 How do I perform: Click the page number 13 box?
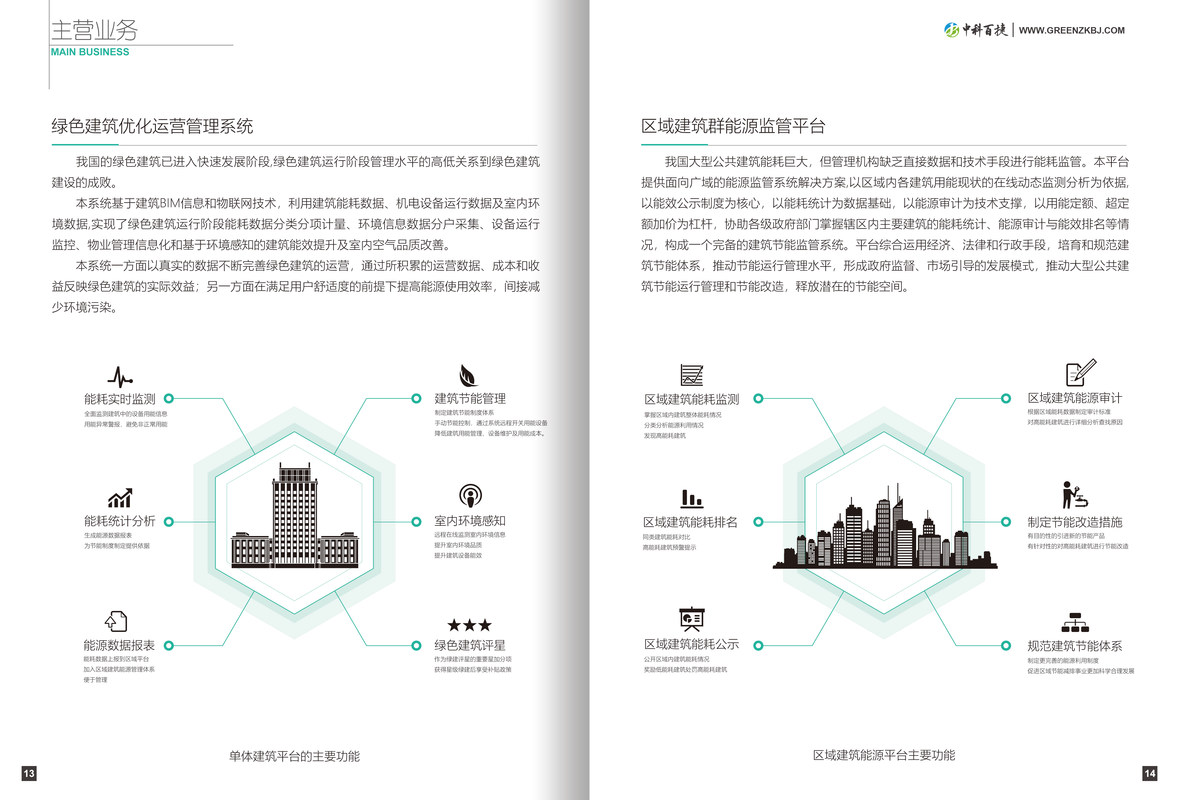29,773
